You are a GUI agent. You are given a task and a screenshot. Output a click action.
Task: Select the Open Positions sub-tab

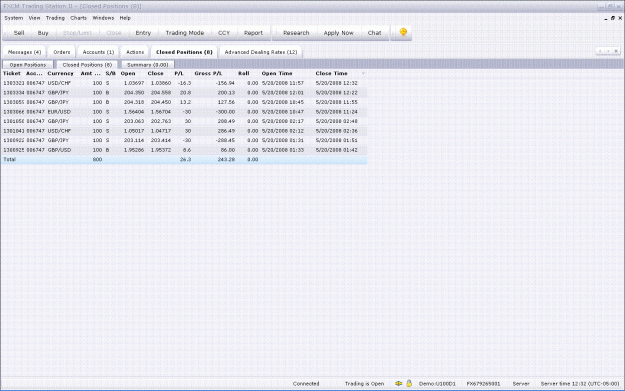tap(28, 65)
